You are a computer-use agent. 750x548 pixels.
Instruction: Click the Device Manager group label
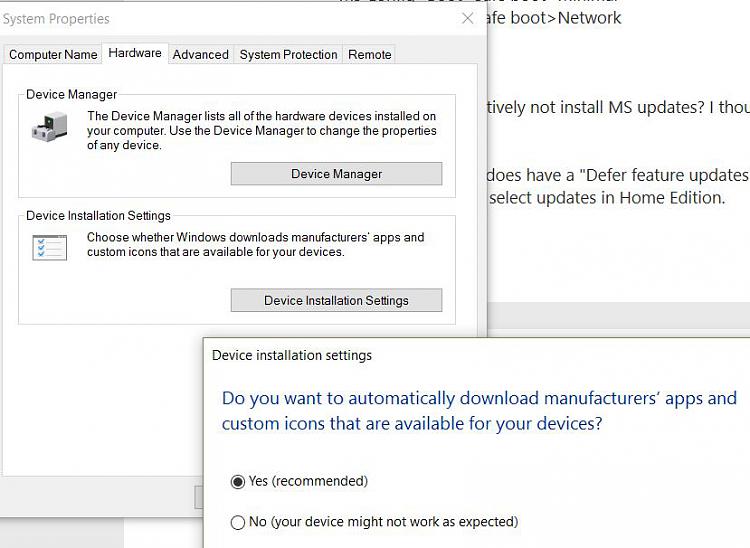point(71,94)
